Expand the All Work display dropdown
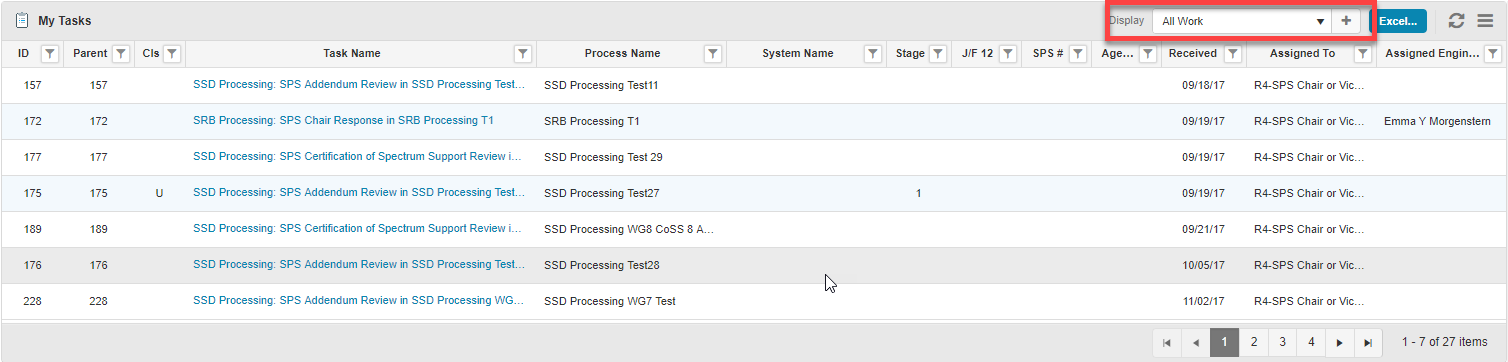1508x362 pixels. [1243, 21]
